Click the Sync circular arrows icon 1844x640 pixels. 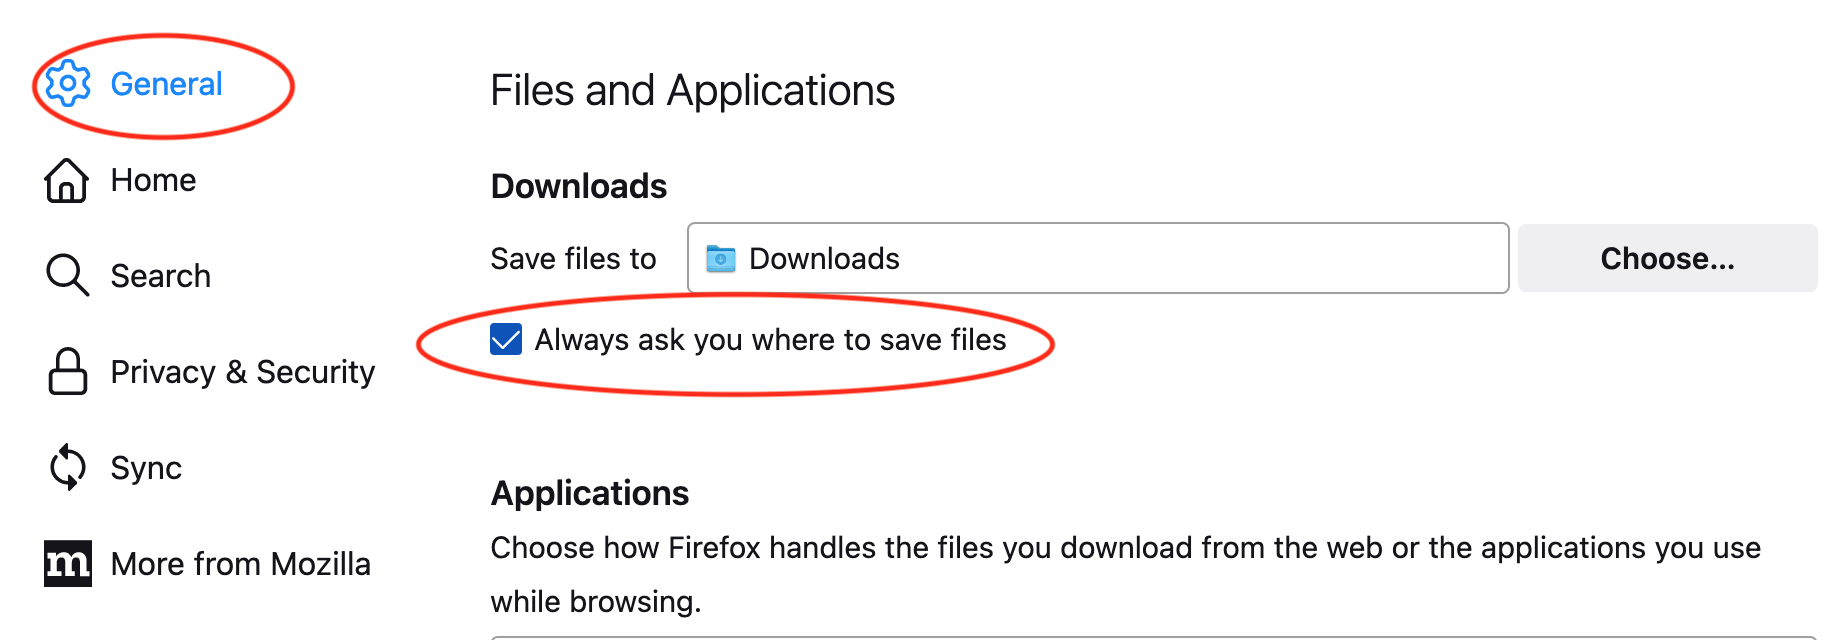click(67, 468)
